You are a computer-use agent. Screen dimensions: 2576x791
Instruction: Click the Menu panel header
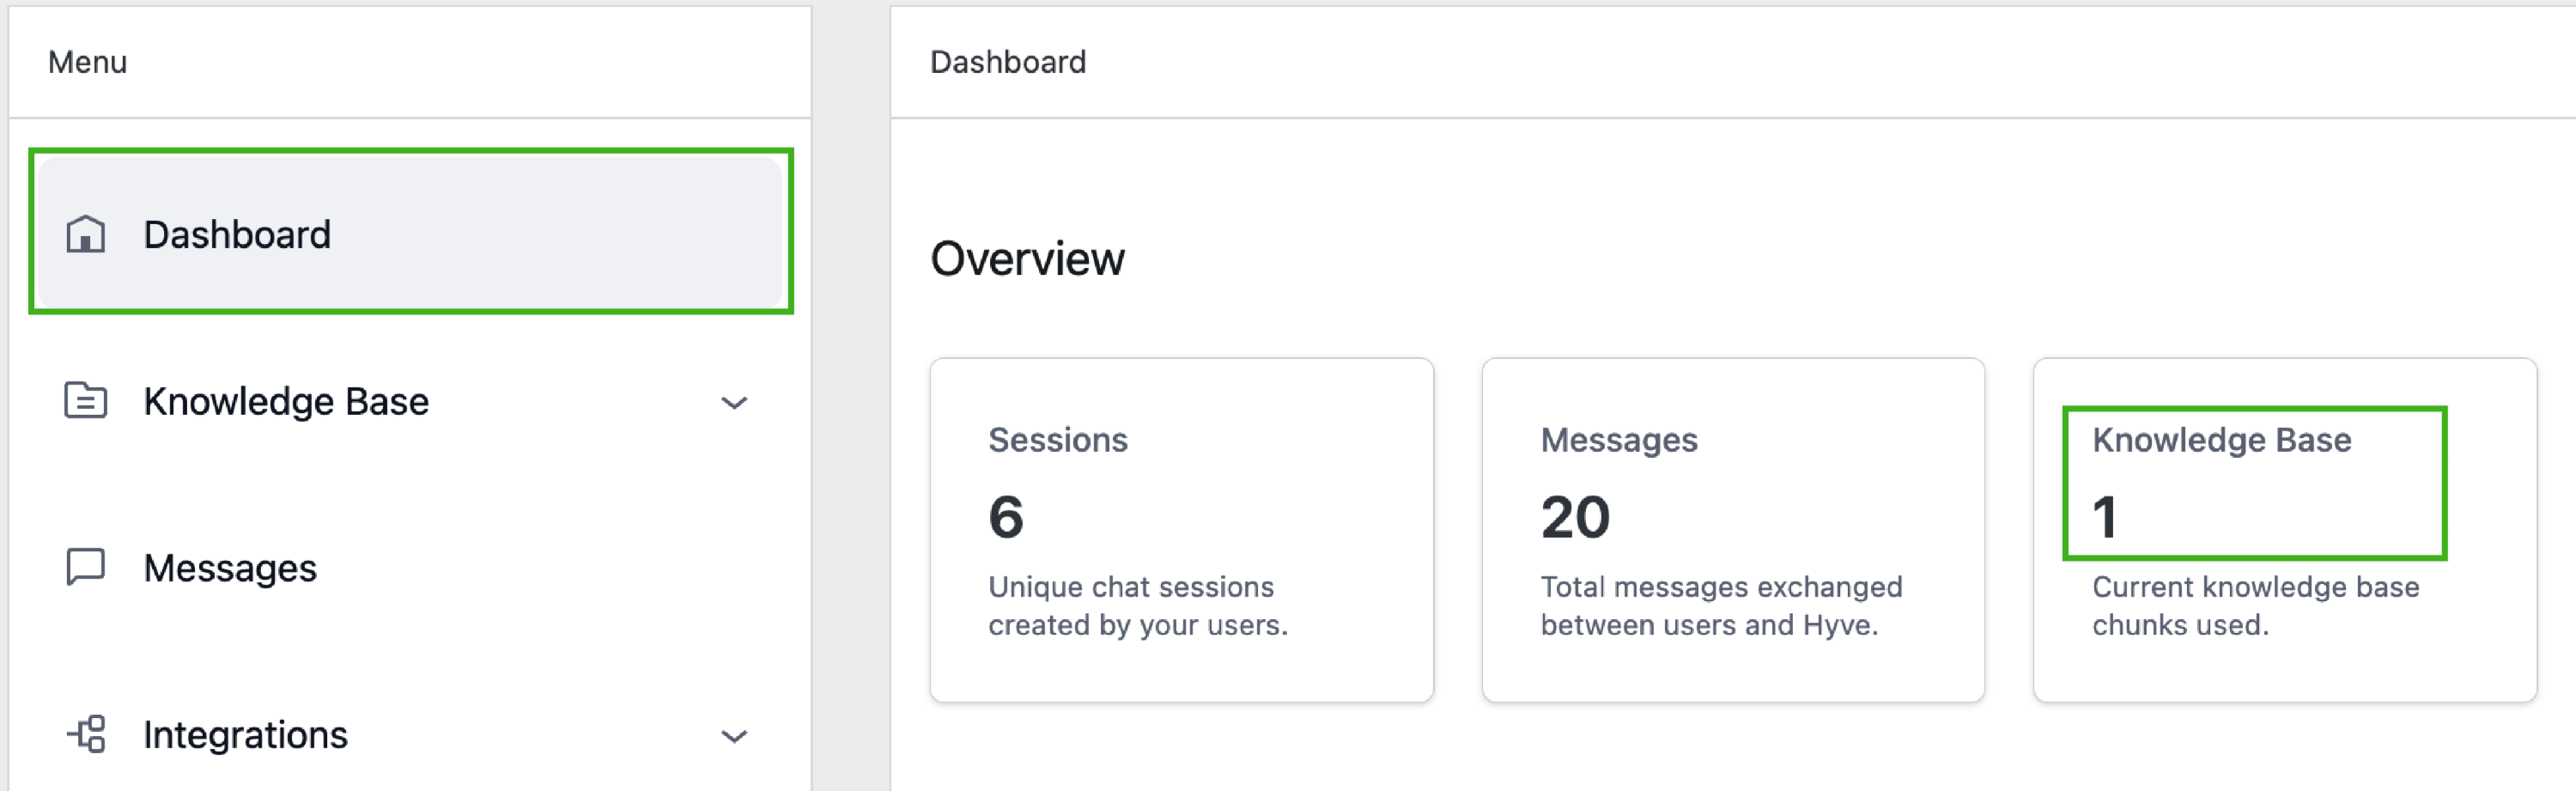88,62
